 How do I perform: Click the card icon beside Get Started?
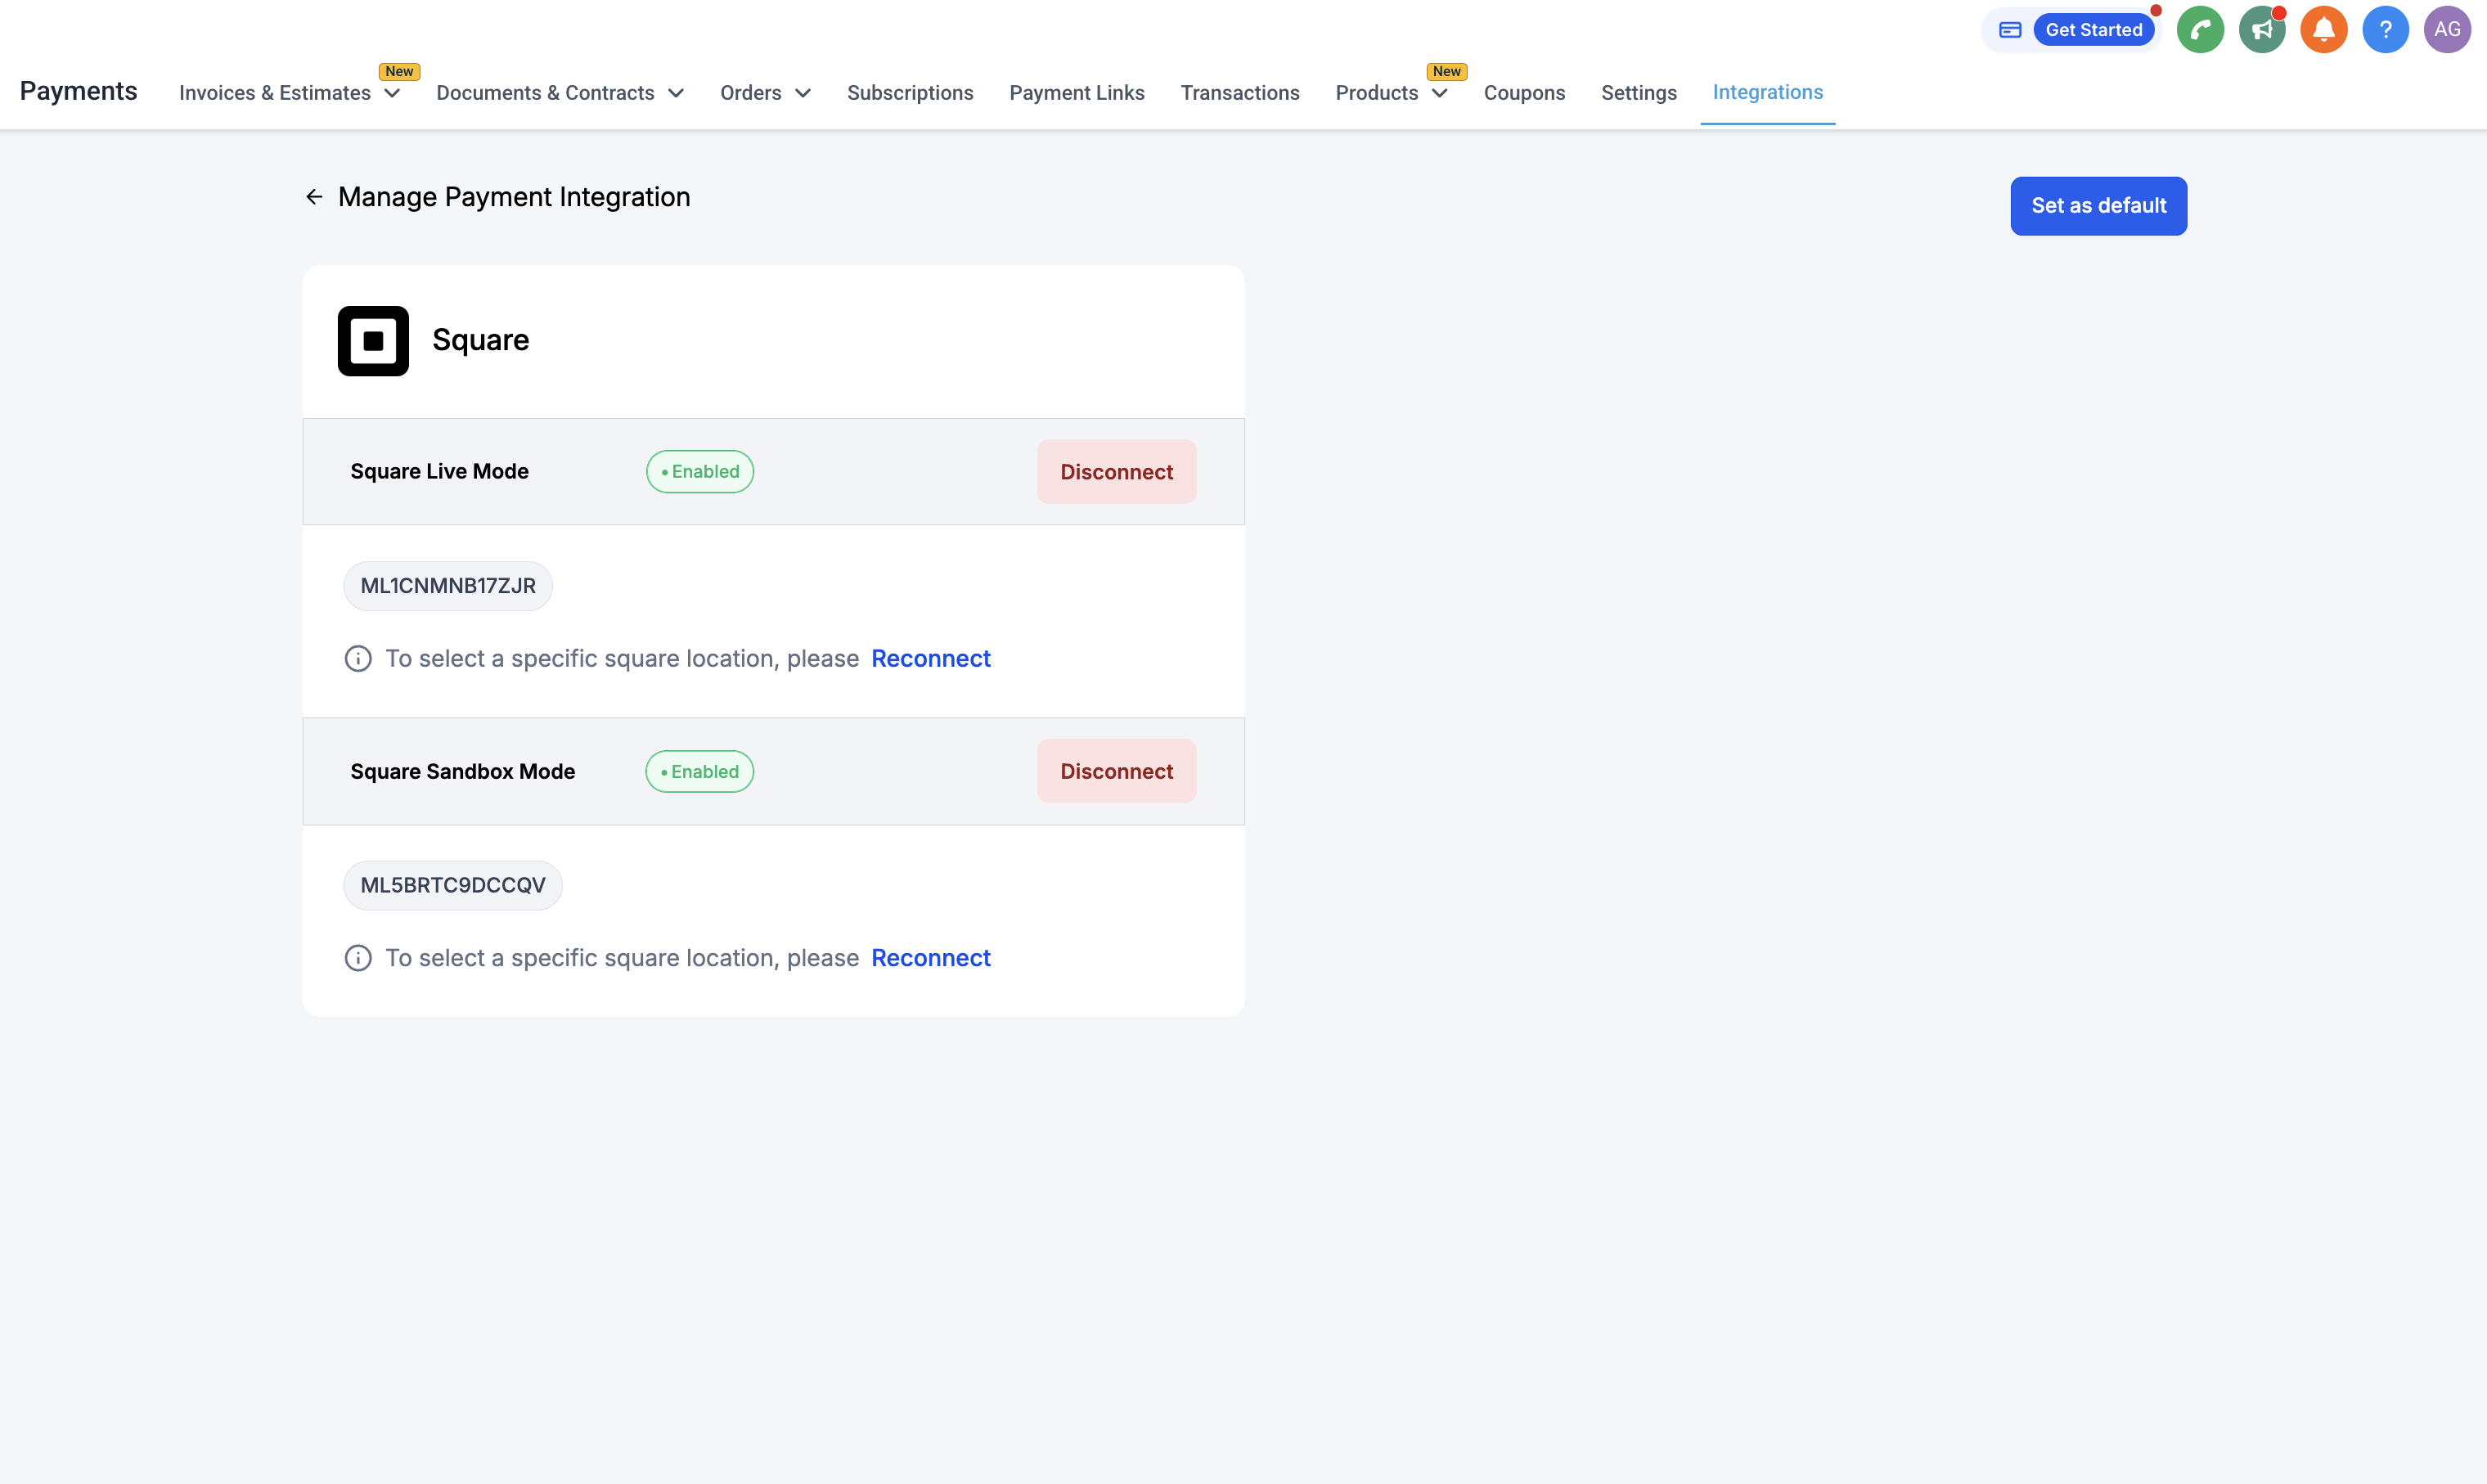(2009, 30)
